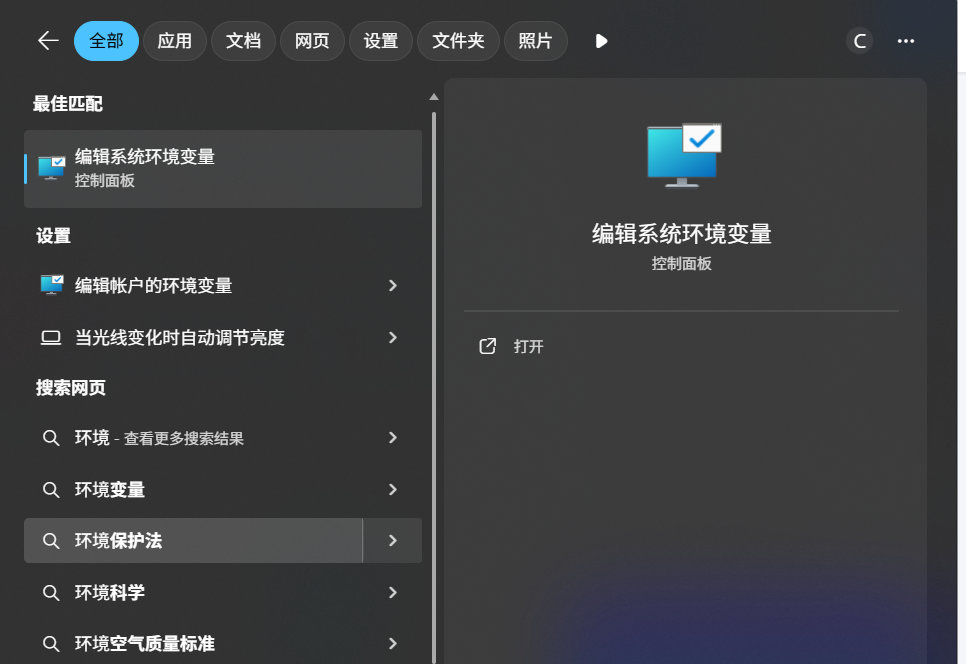Click the search icon beside 环境变量
The width and height of the screenshot is (966, 664).
52,489
